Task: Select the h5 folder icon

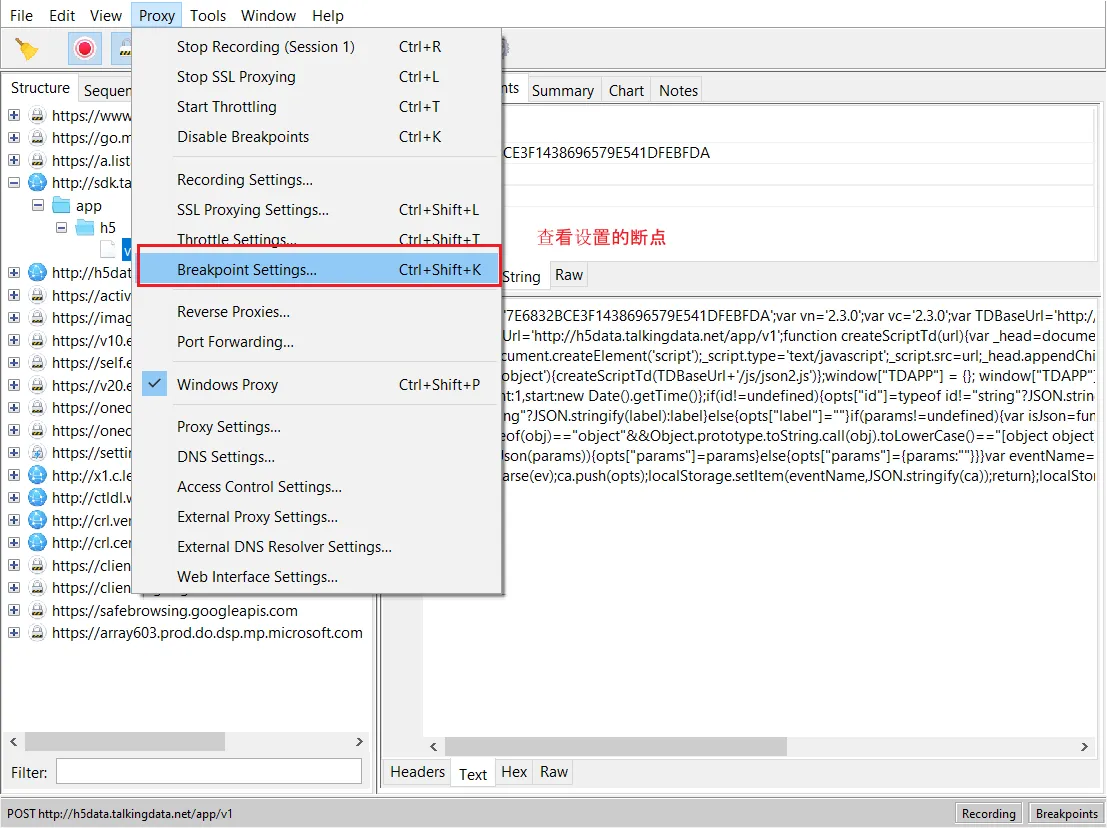Action: pyautogui.click(x=85, y=227)
